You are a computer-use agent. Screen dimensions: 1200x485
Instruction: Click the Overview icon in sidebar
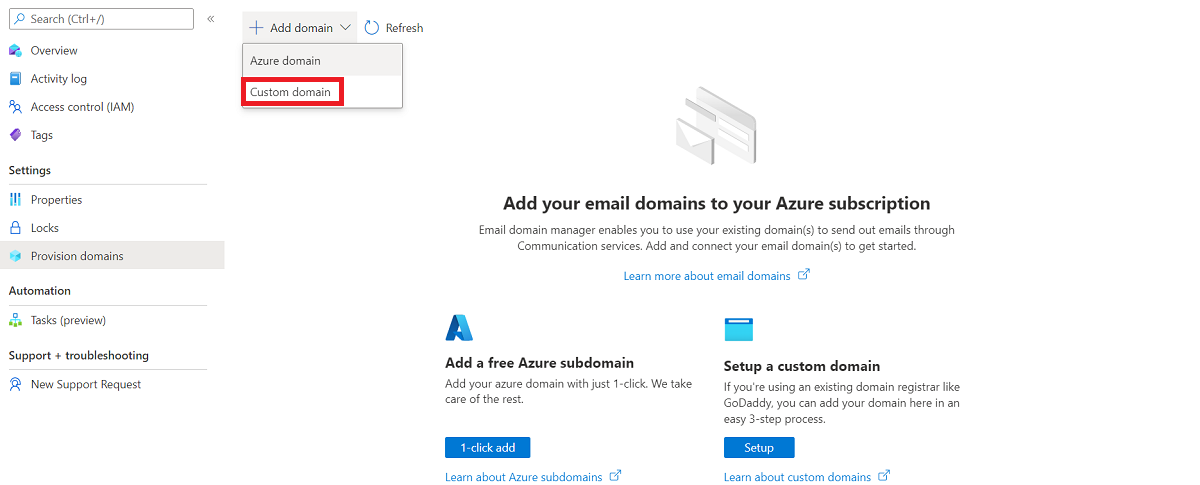[x=15, y=50]
